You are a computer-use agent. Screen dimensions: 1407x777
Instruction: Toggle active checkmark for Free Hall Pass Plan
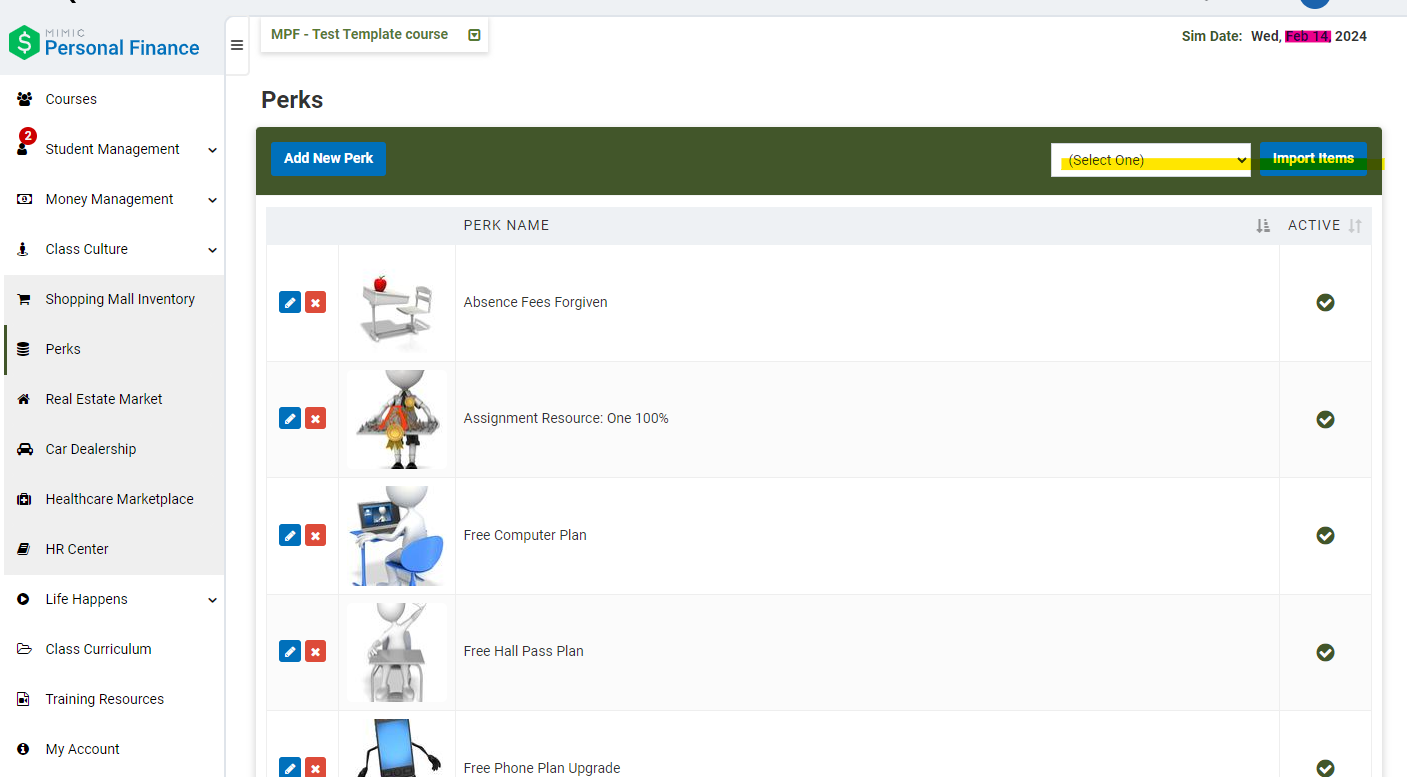(x=1325, y=652)
